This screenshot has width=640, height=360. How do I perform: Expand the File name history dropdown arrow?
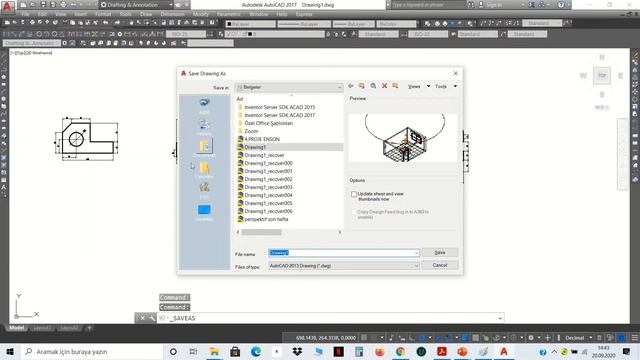tap(416, 253)
